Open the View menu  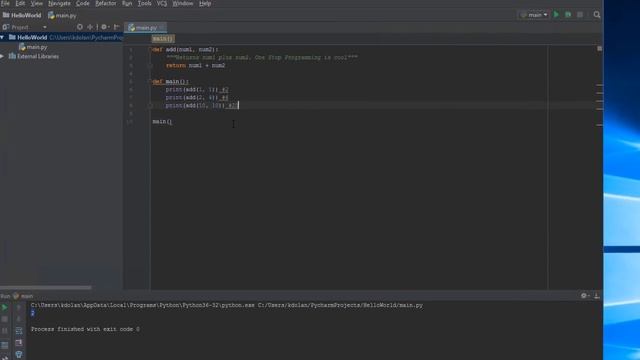tap(36, 3)
